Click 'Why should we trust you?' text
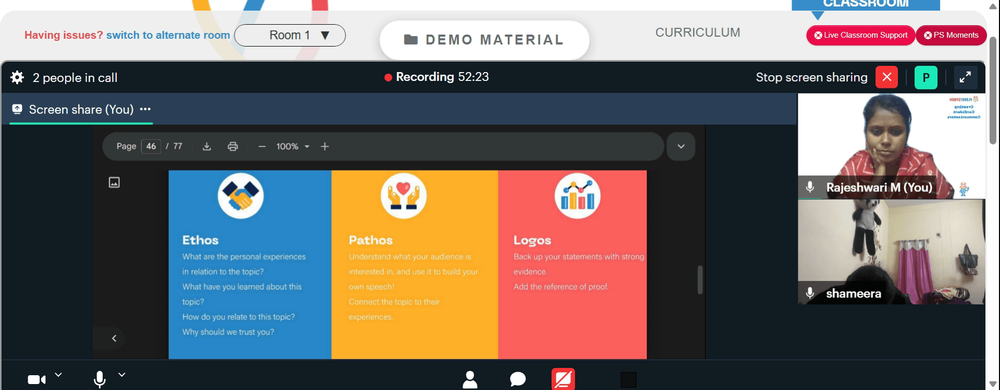Image resolution: width=1000 pixels, height=390 pixels. point(228,331)
